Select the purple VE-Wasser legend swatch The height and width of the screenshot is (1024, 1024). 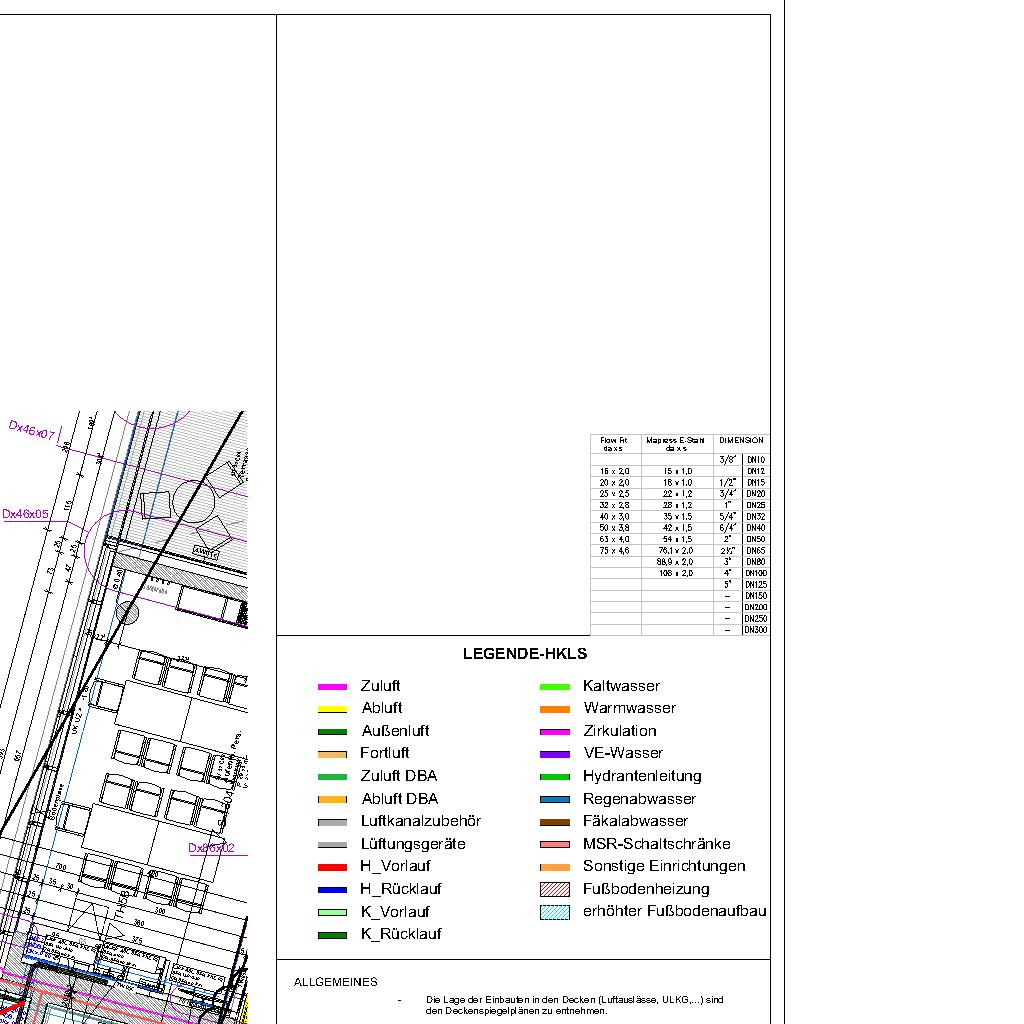[555, 754]
